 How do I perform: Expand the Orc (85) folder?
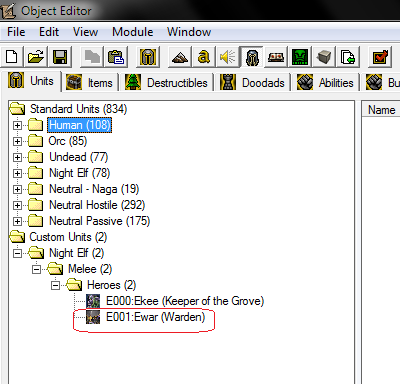(17, 141)
